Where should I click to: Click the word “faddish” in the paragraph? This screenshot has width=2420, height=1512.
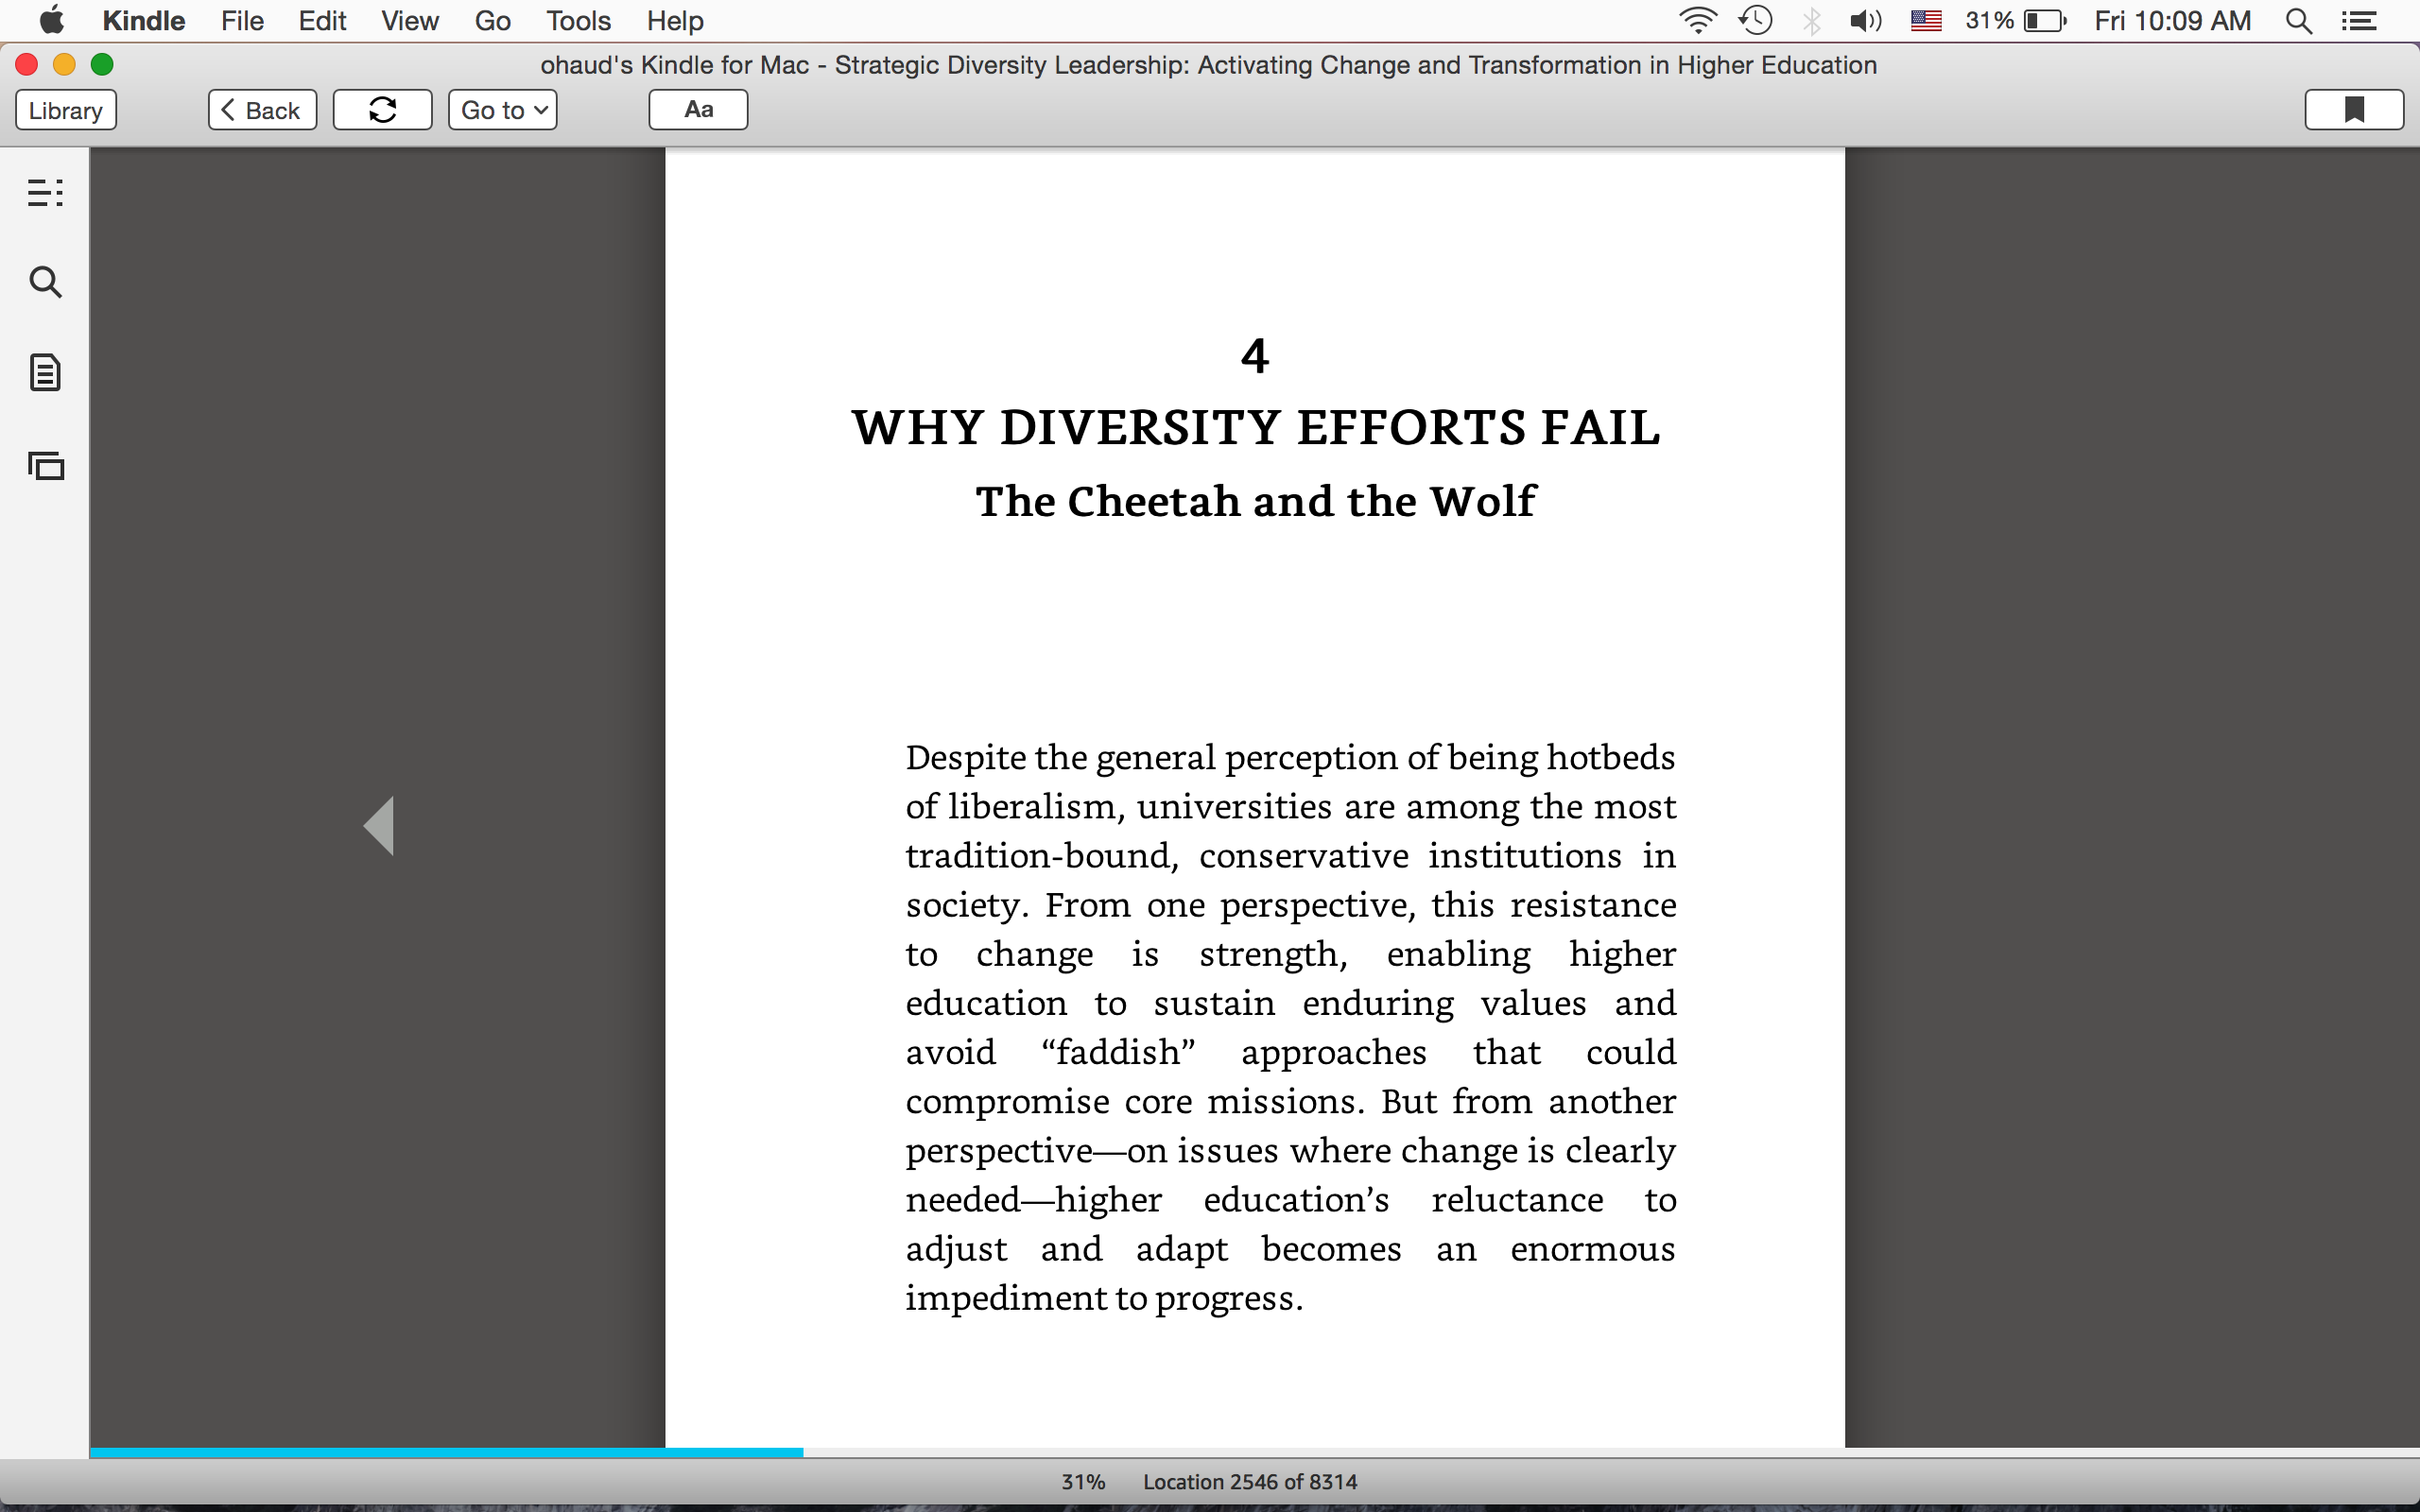coord(1118,1053)
